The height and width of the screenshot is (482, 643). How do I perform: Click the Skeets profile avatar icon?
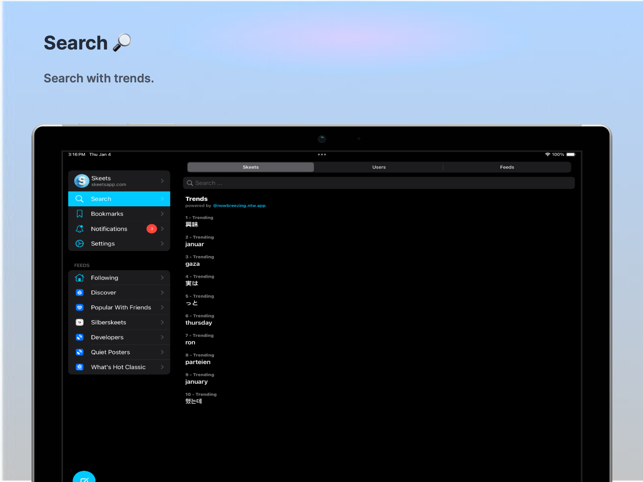tap(81, 180)
